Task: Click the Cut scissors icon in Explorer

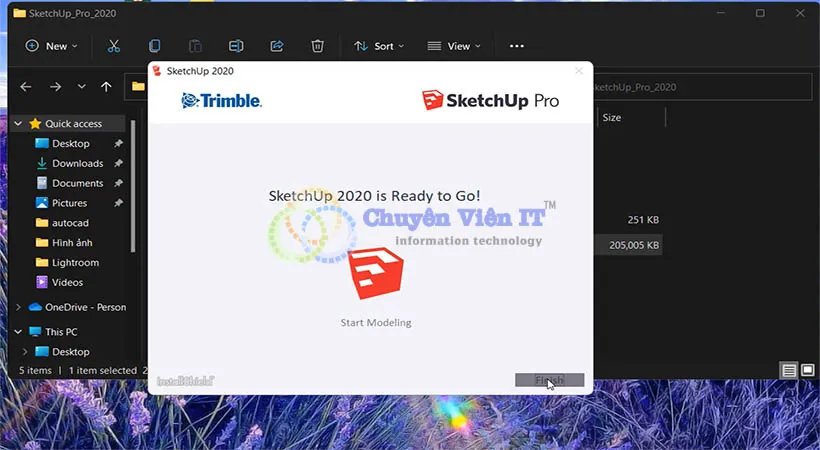Action: [x=113, y=46]
